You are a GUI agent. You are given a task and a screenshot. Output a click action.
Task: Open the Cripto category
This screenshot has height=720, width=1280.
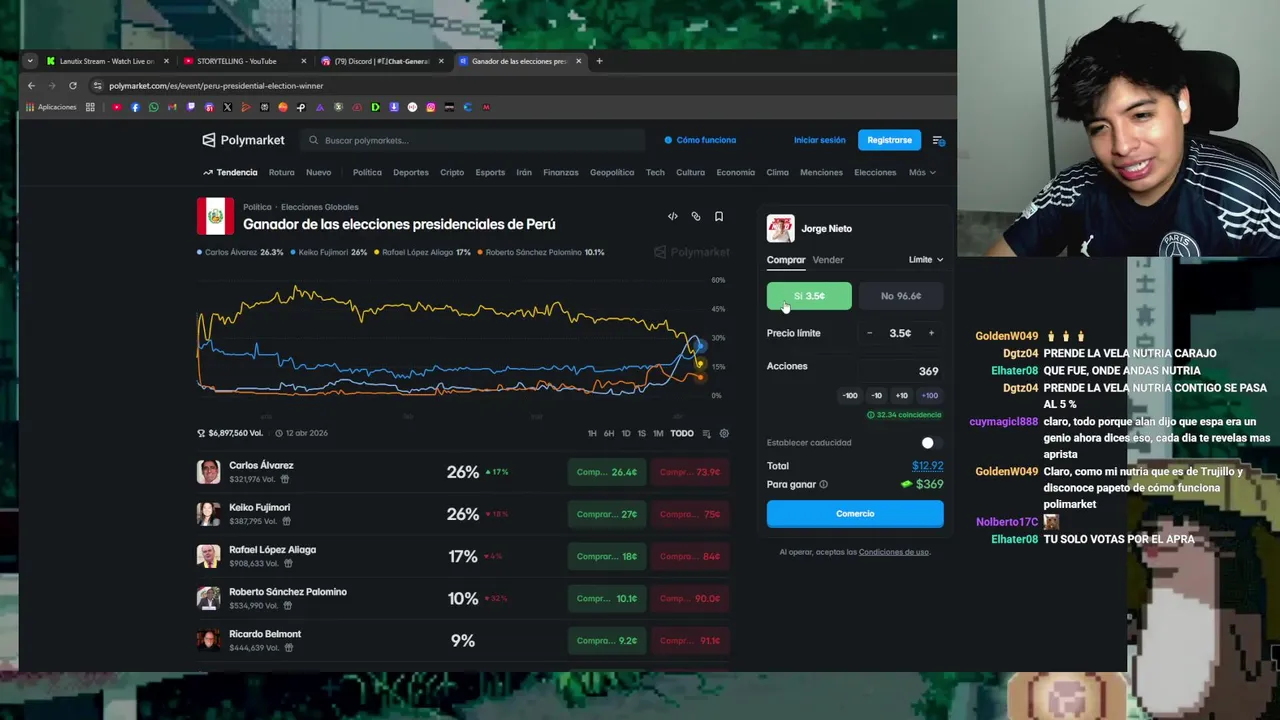[452, 172]
